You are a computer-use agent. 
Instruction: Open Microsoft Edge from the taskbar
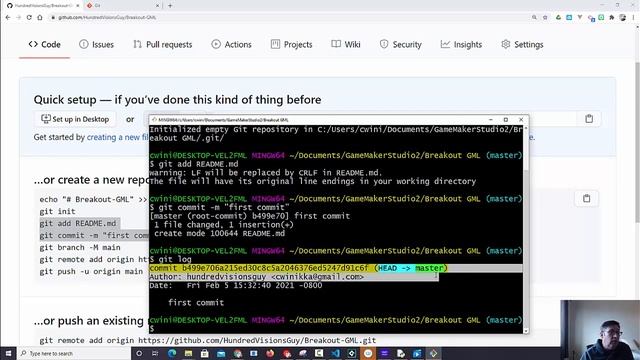click(172, 353)
